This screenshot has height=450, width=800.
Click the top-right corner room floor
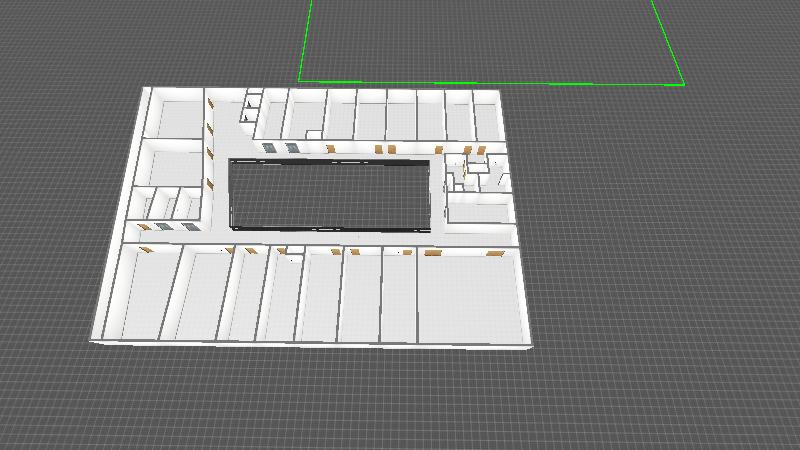point(486,120)
